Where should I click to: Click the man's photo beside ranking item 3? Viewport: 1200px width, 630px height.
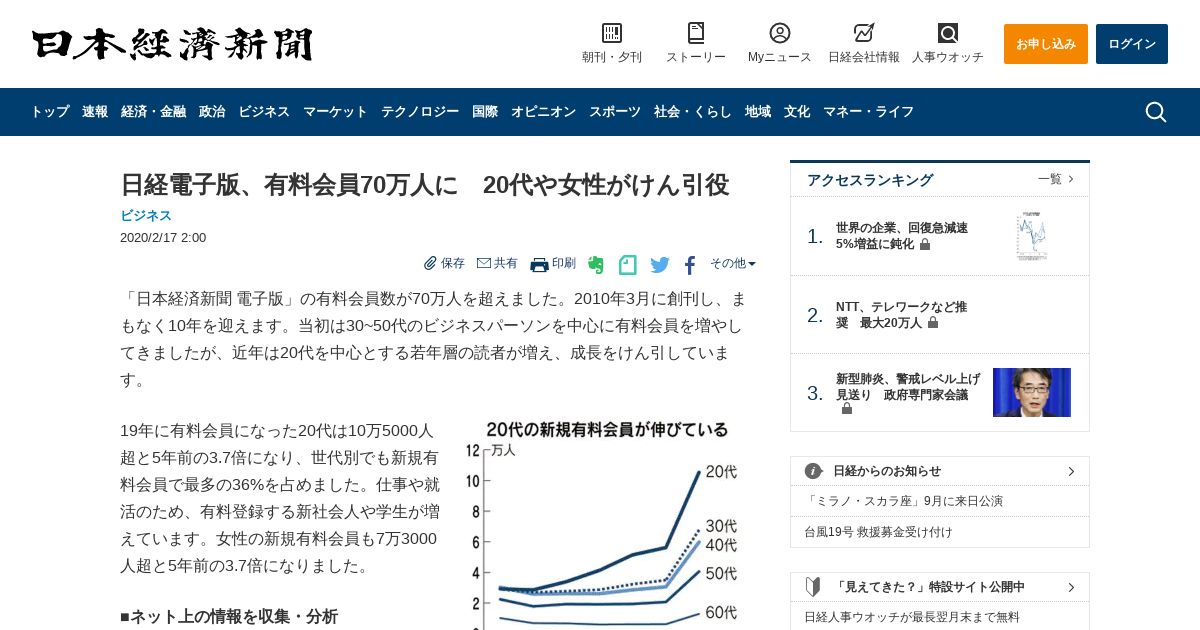click(x=1032, y=392)
